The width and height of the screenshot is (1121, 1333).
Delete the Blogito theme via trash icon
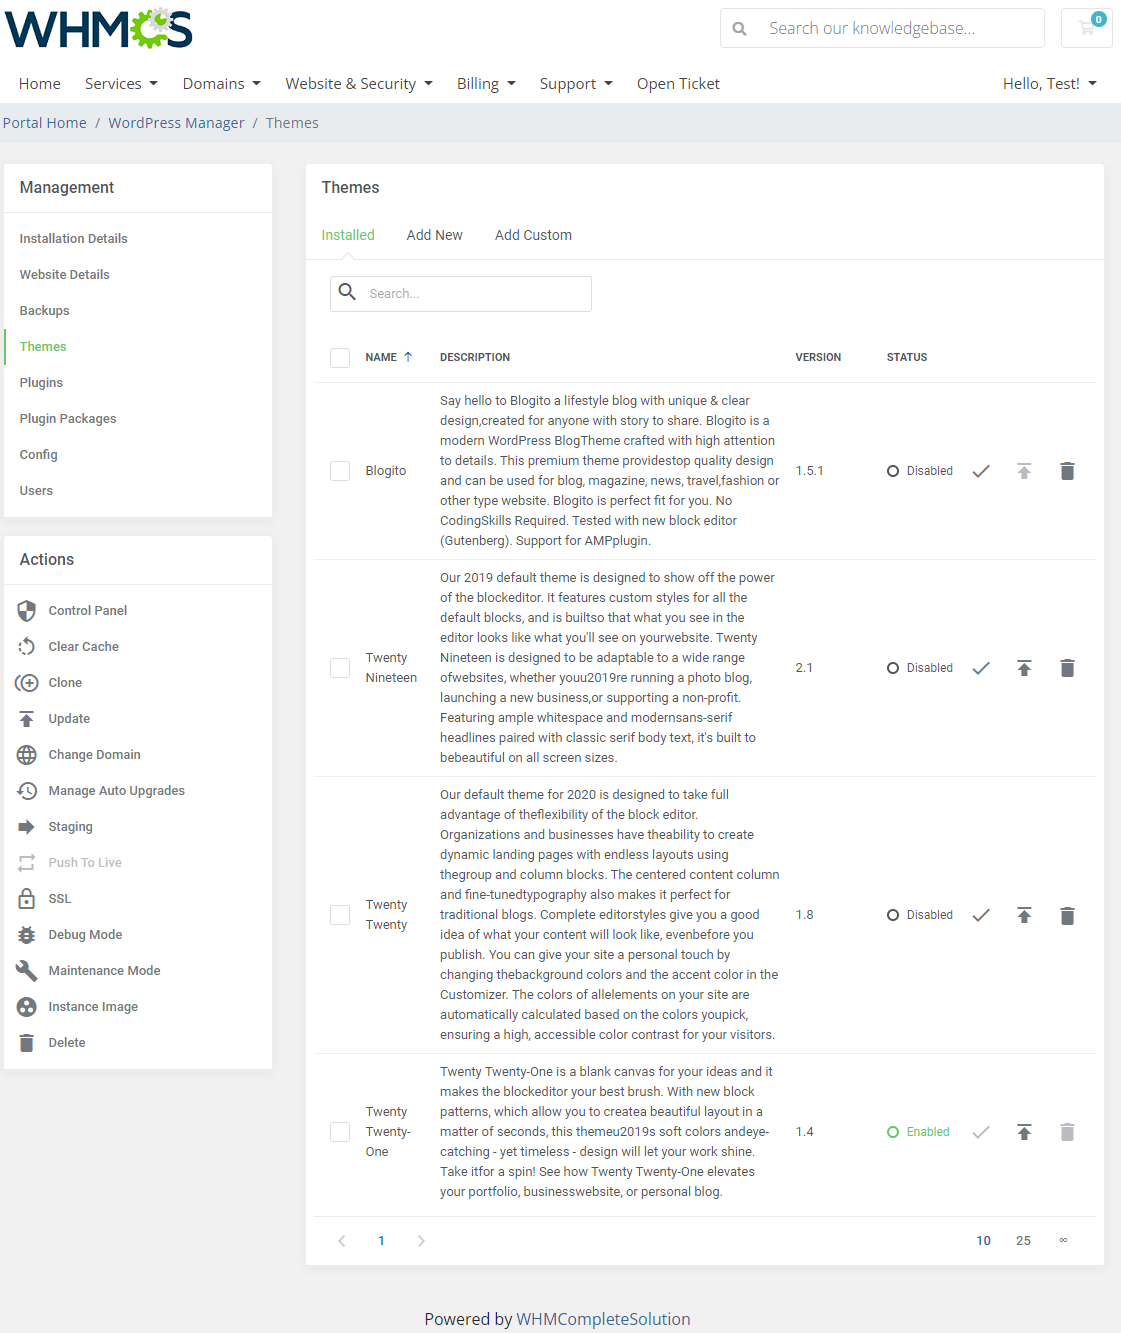(x=1067, y=471)
